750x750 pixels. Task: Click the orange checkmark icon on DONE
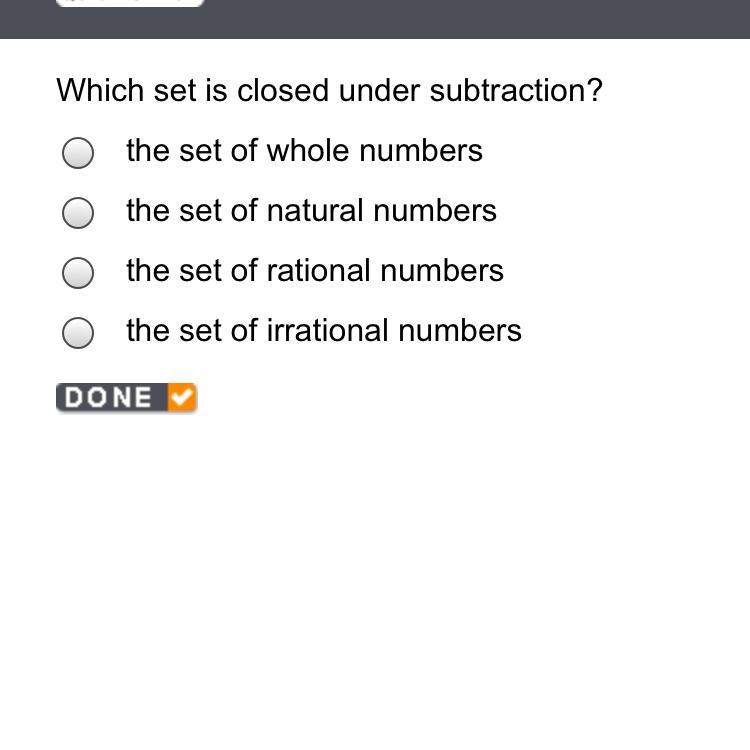click(182, 397)
